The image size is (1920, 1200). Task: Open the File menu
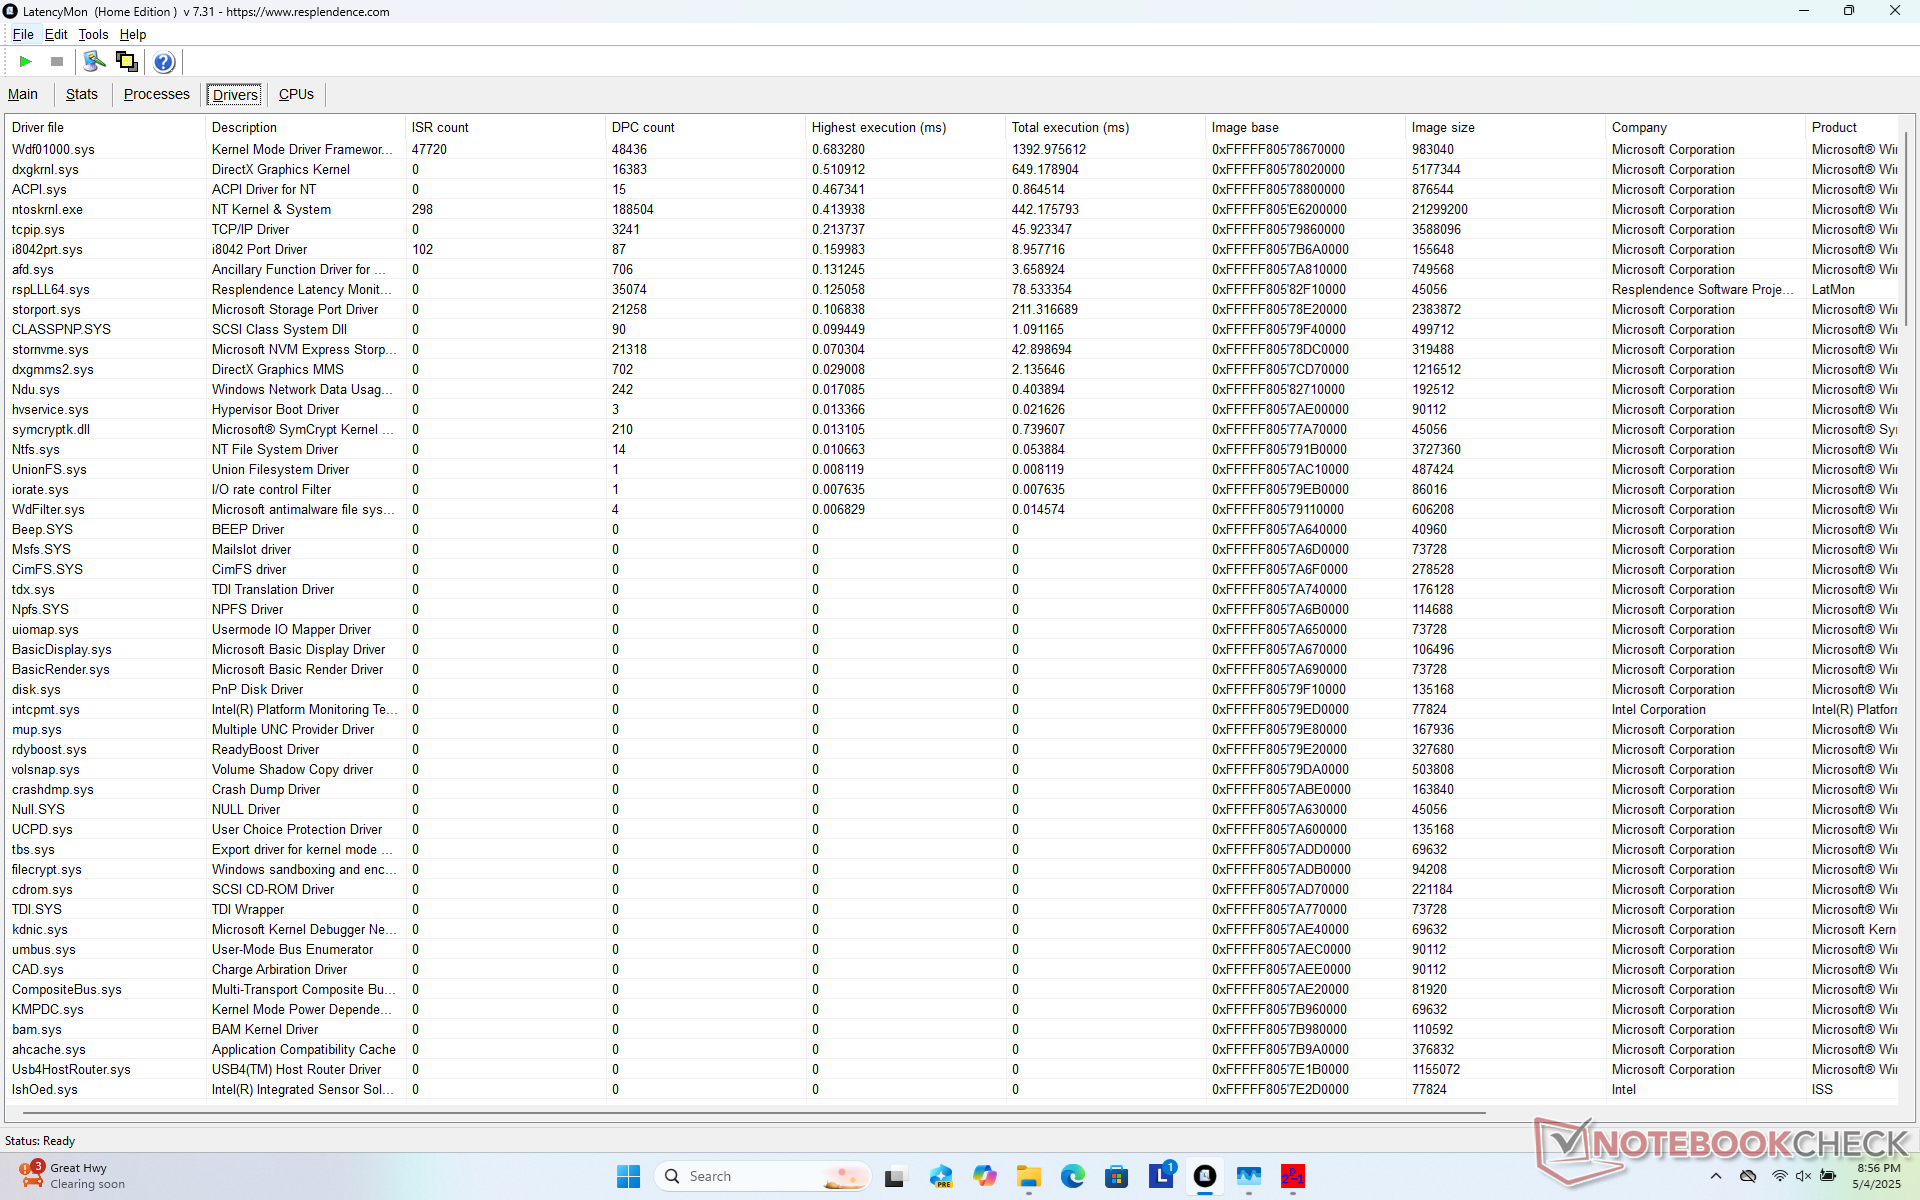click(23, 34)
